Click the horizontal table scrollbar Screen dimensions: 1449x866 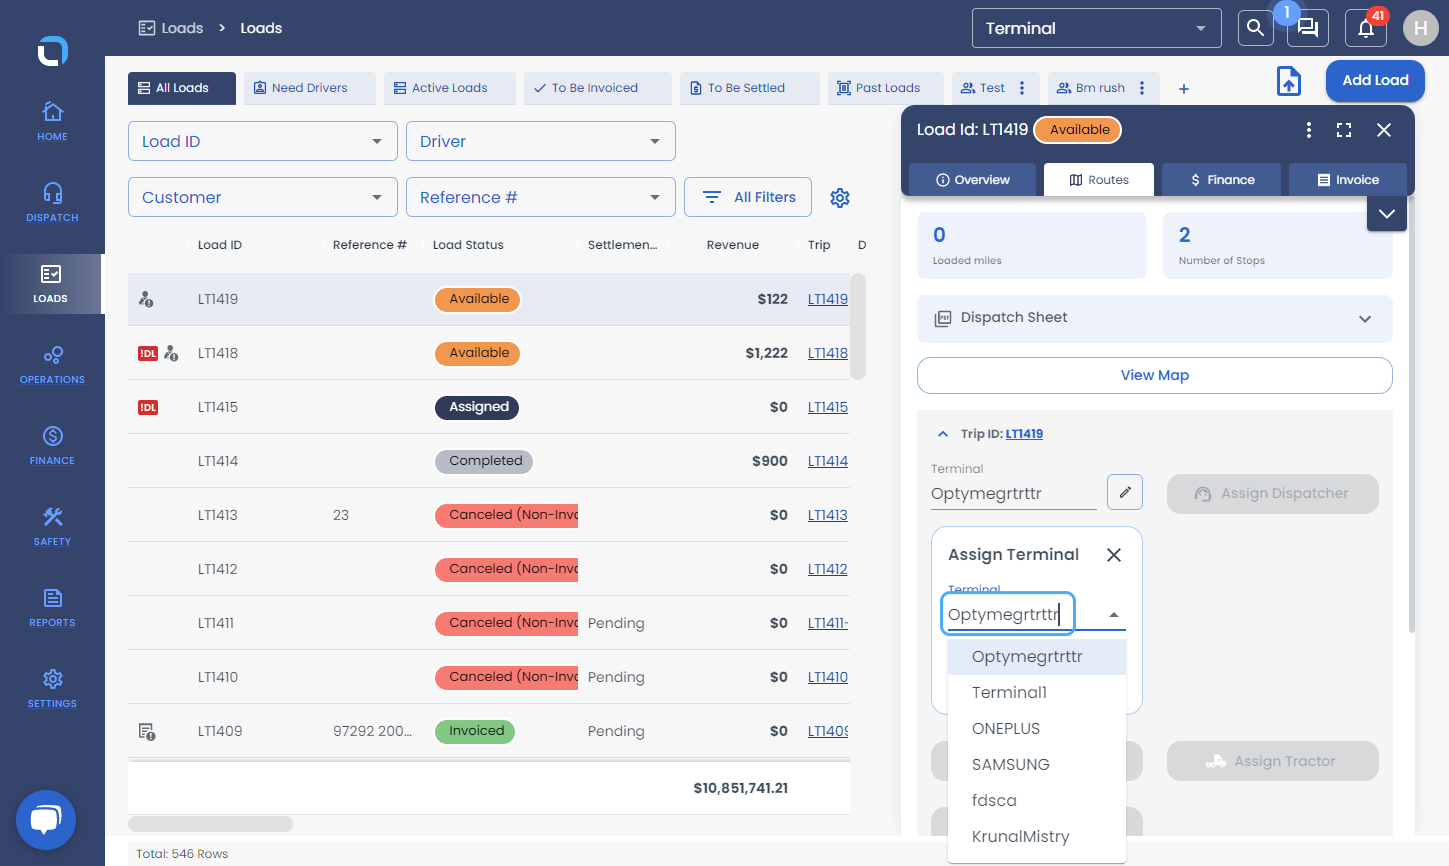[x=210, y=824]
